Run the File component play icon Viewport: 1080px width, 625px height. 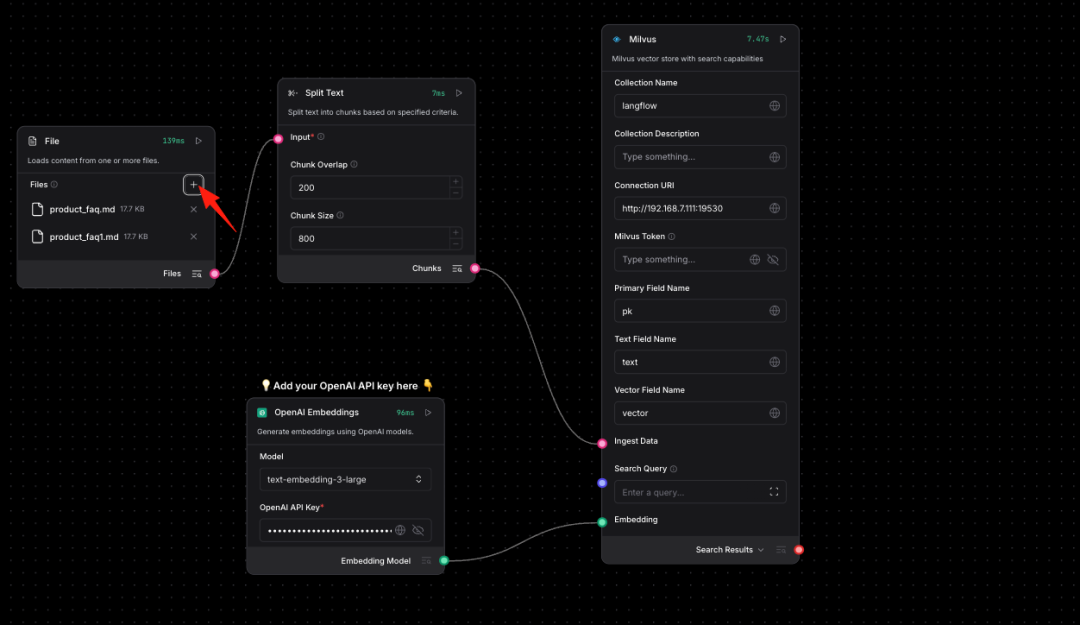click(x=198, y=141)
